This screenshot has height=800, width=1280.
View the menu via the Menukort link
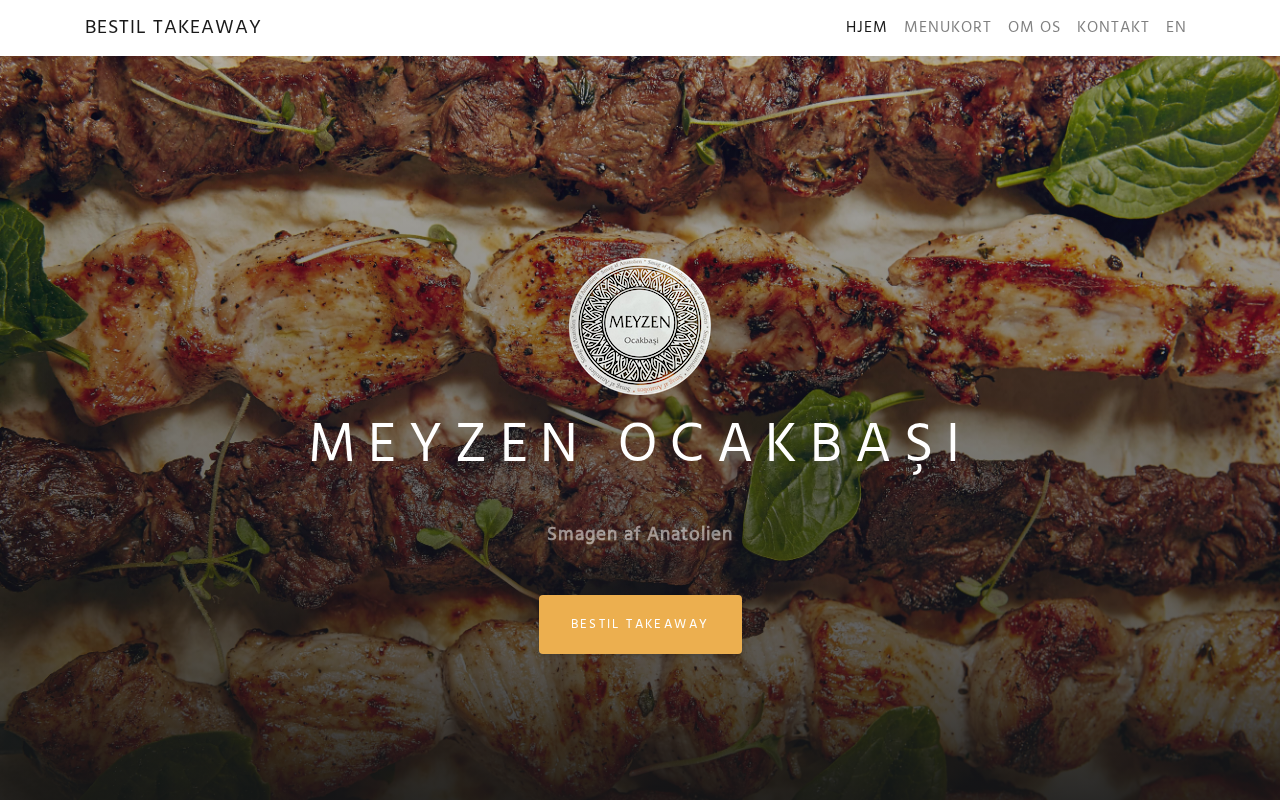click(947, 28)
